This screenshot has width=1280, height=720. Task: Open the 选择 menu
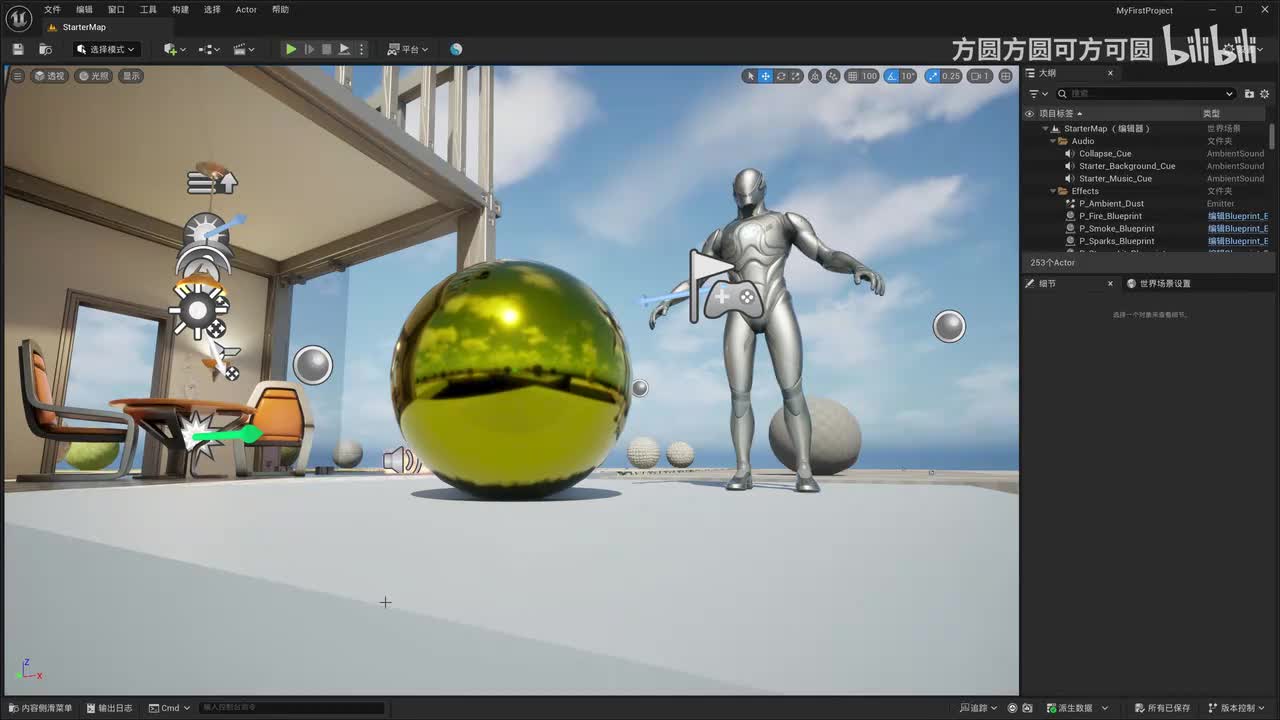click(x=212, y=10)
